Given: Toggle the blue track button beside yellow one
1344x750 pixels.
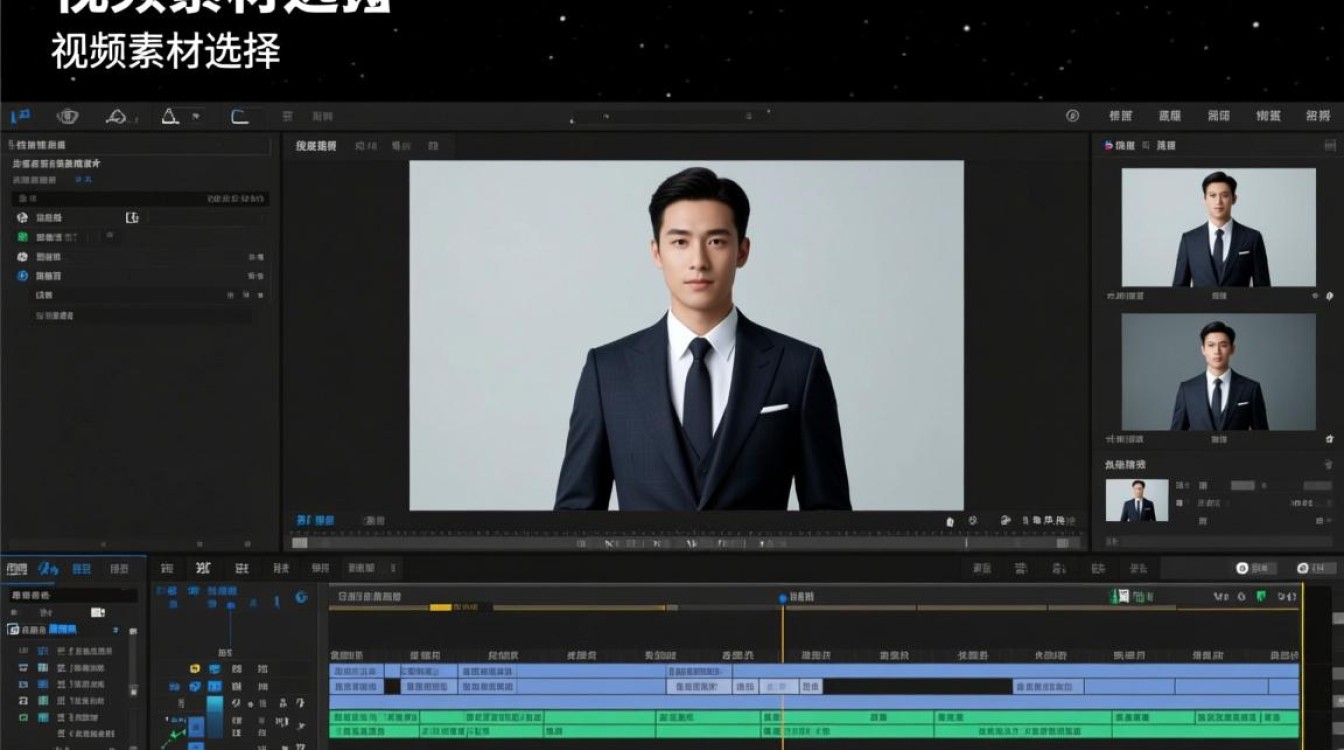Looking at the screenshot, I should (212, 668).
